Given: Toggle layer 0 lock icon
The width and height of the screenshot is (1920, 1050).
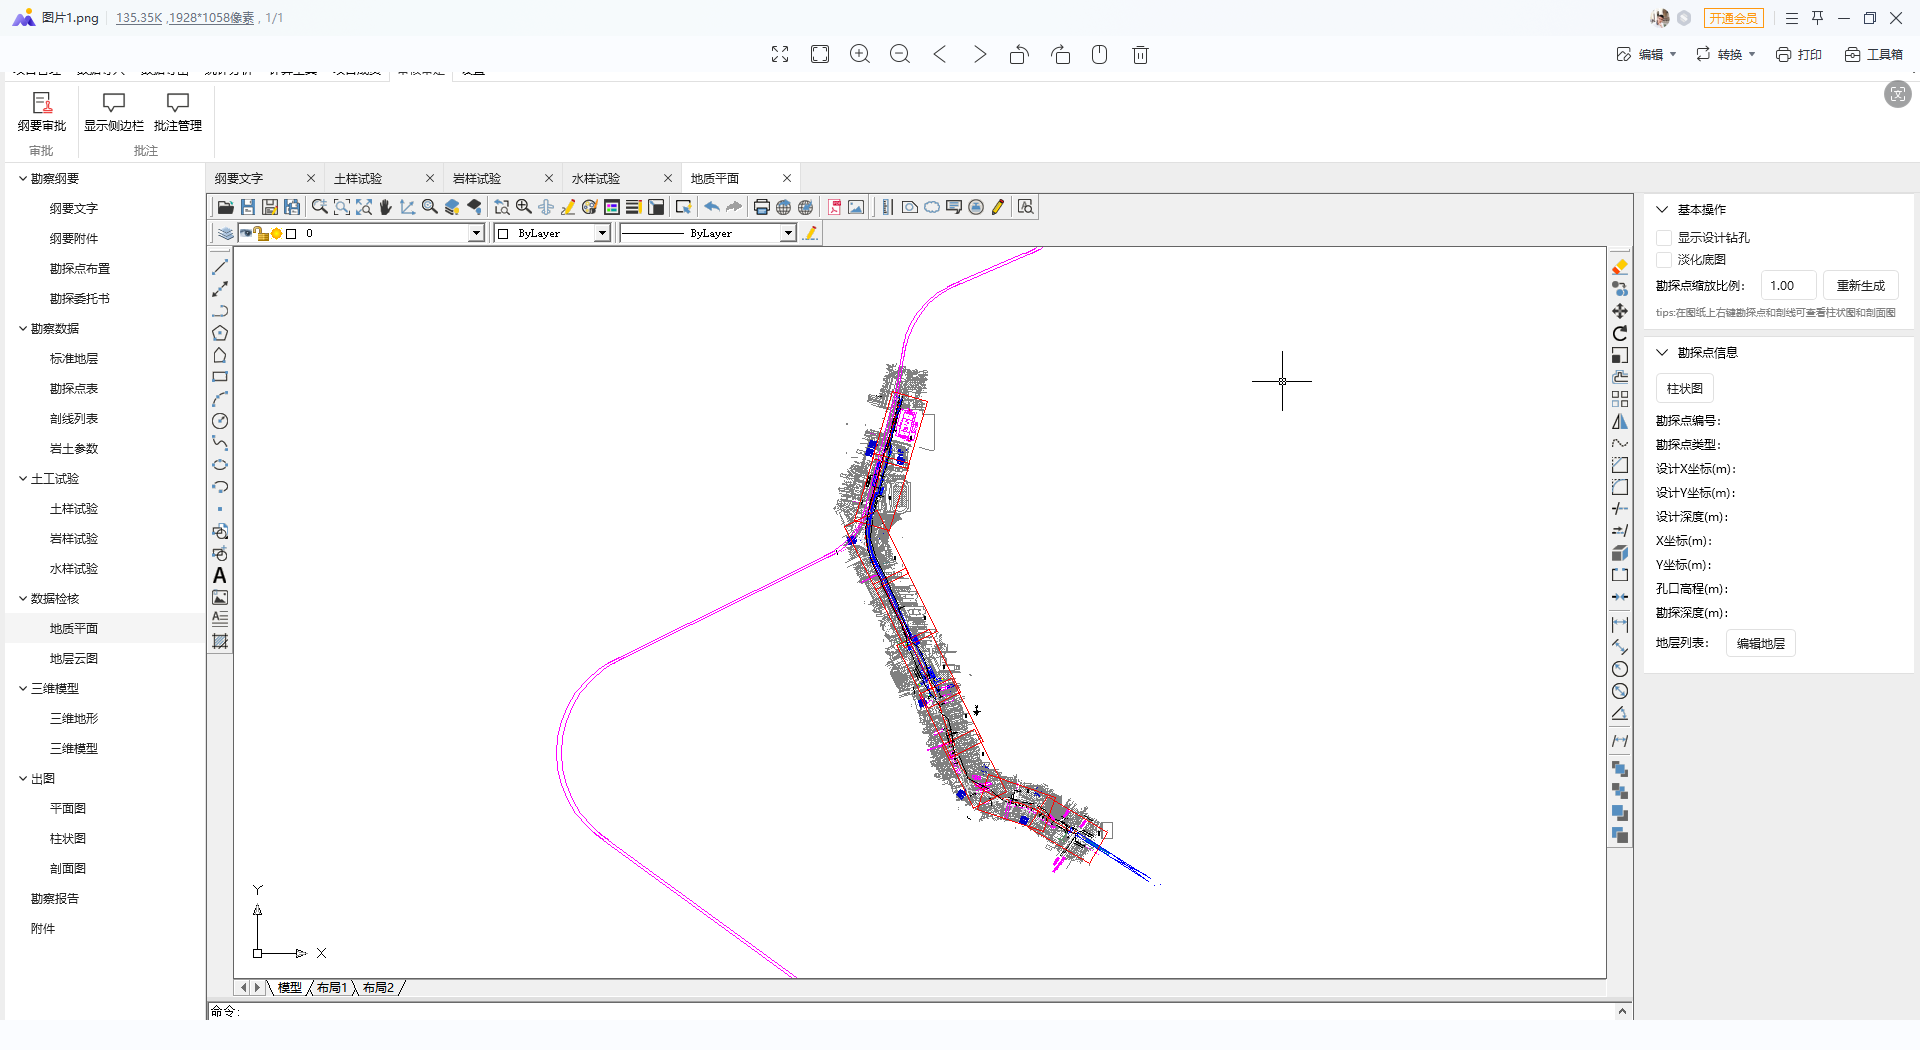Looking at the screenshot, I should (260, 233).
